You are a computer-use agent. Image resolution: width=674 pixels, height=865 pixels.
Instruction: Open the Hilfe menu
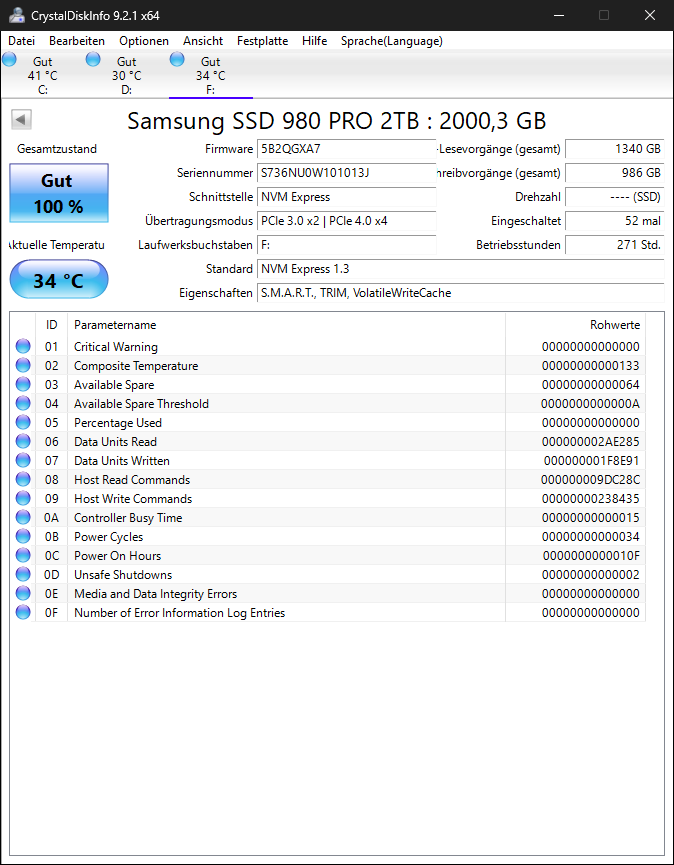[x=314, y=41]
